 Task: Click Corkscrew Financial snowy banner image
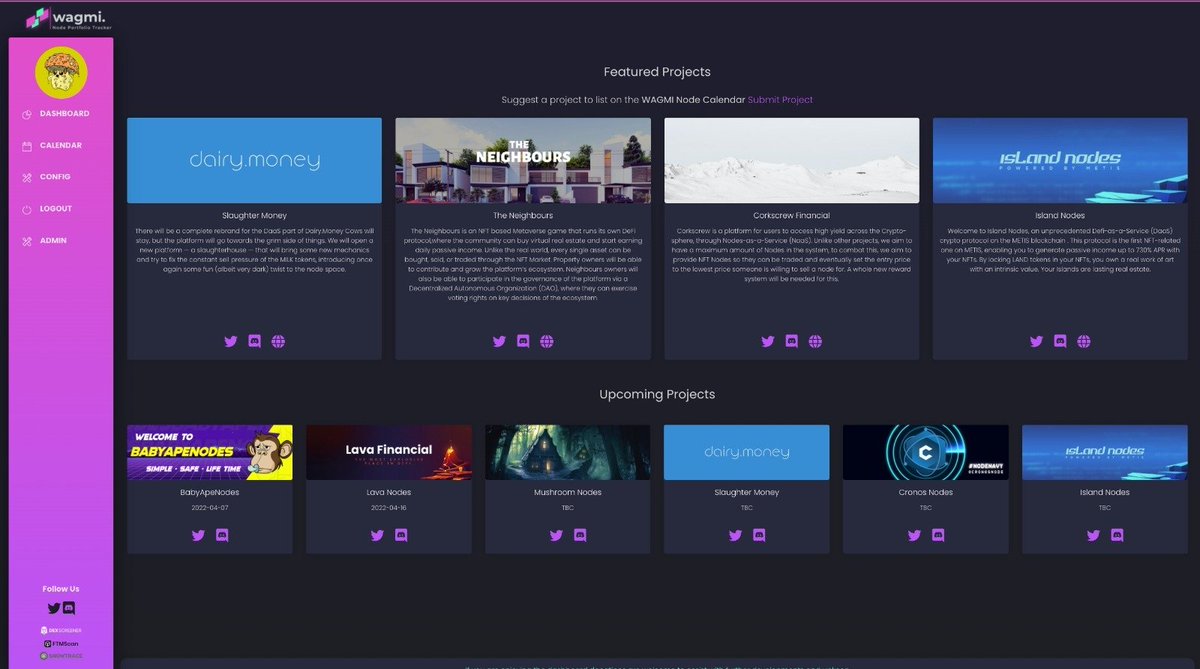(792, 161)
